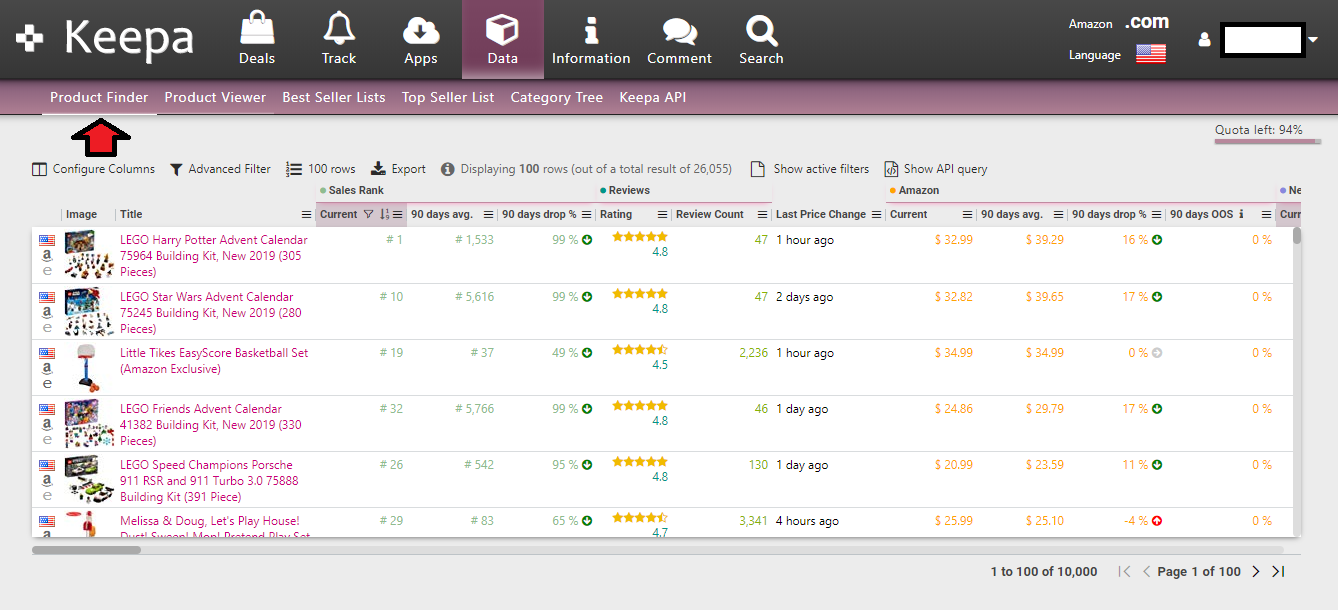This screenshot has width=1338, height=610.
Task: Open Little Tikes EasyScore Basketball Set link
Action: click(x=214, y=361)
